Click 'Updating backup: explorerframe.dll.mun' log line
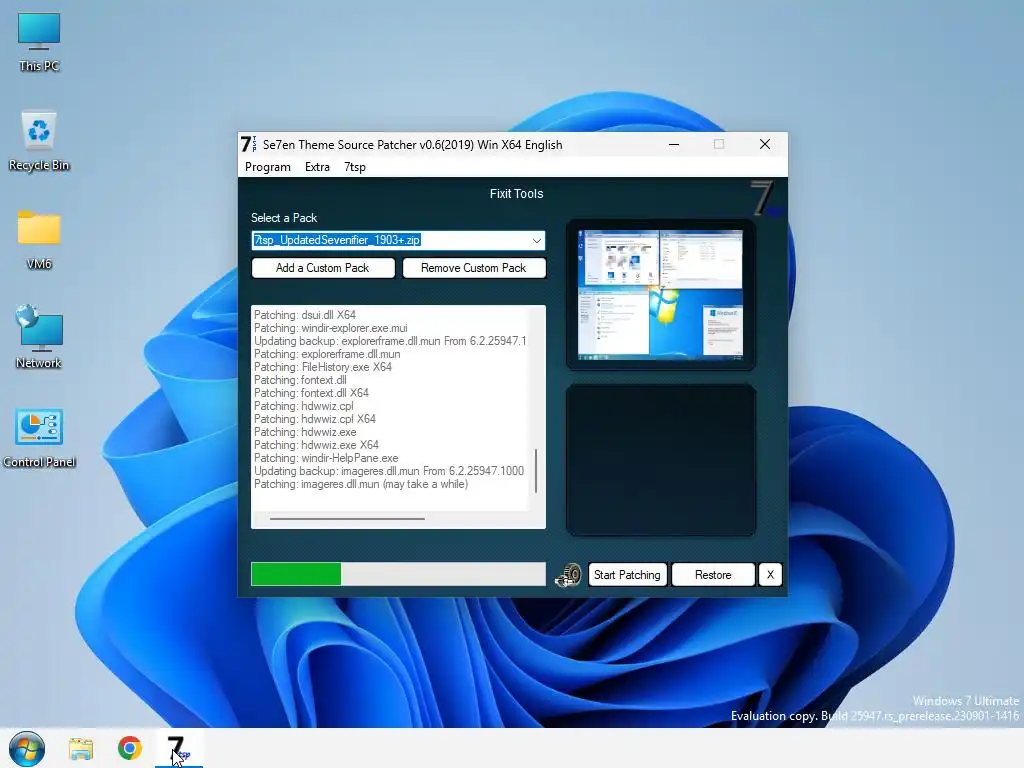Viewport: 1024px width, 768px height. click(x=390, y=341)
